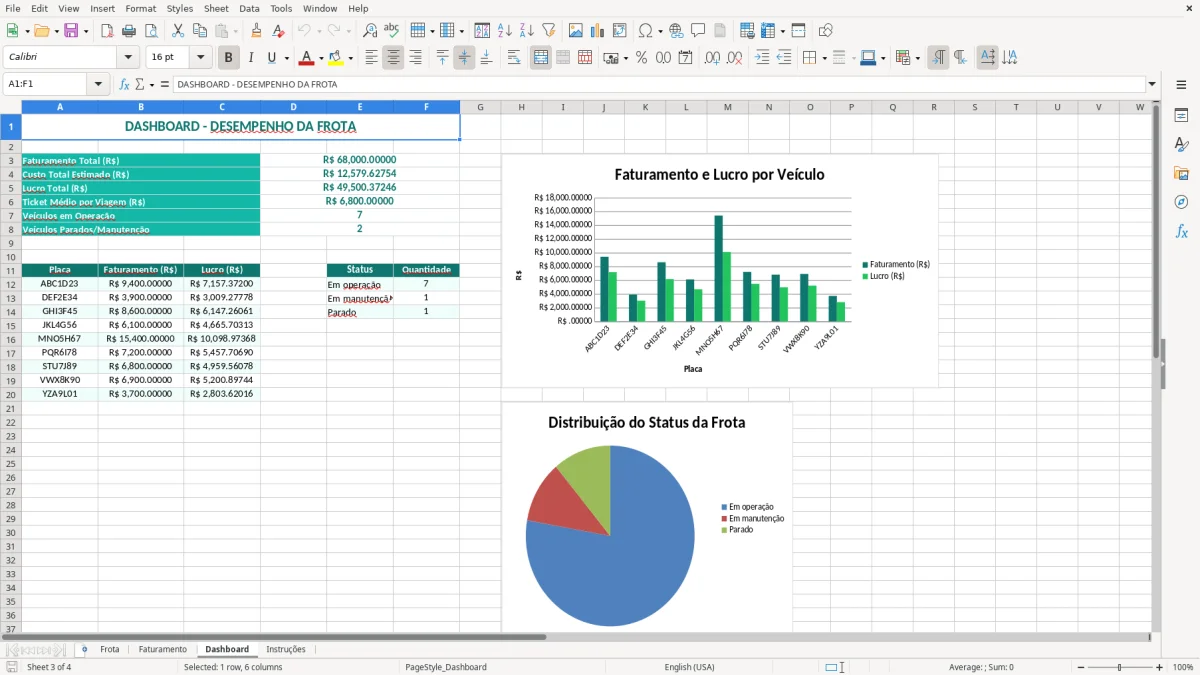Open the File menu

pyautogui.click(x=13, y=8)
